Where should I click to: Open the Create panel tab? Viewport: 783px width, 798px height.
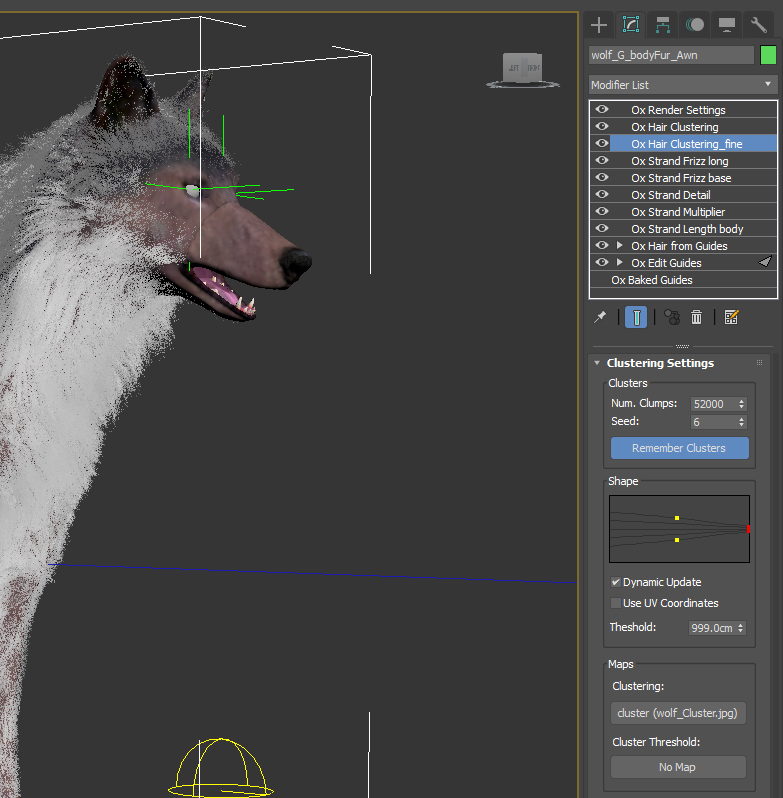coord(599,25)
